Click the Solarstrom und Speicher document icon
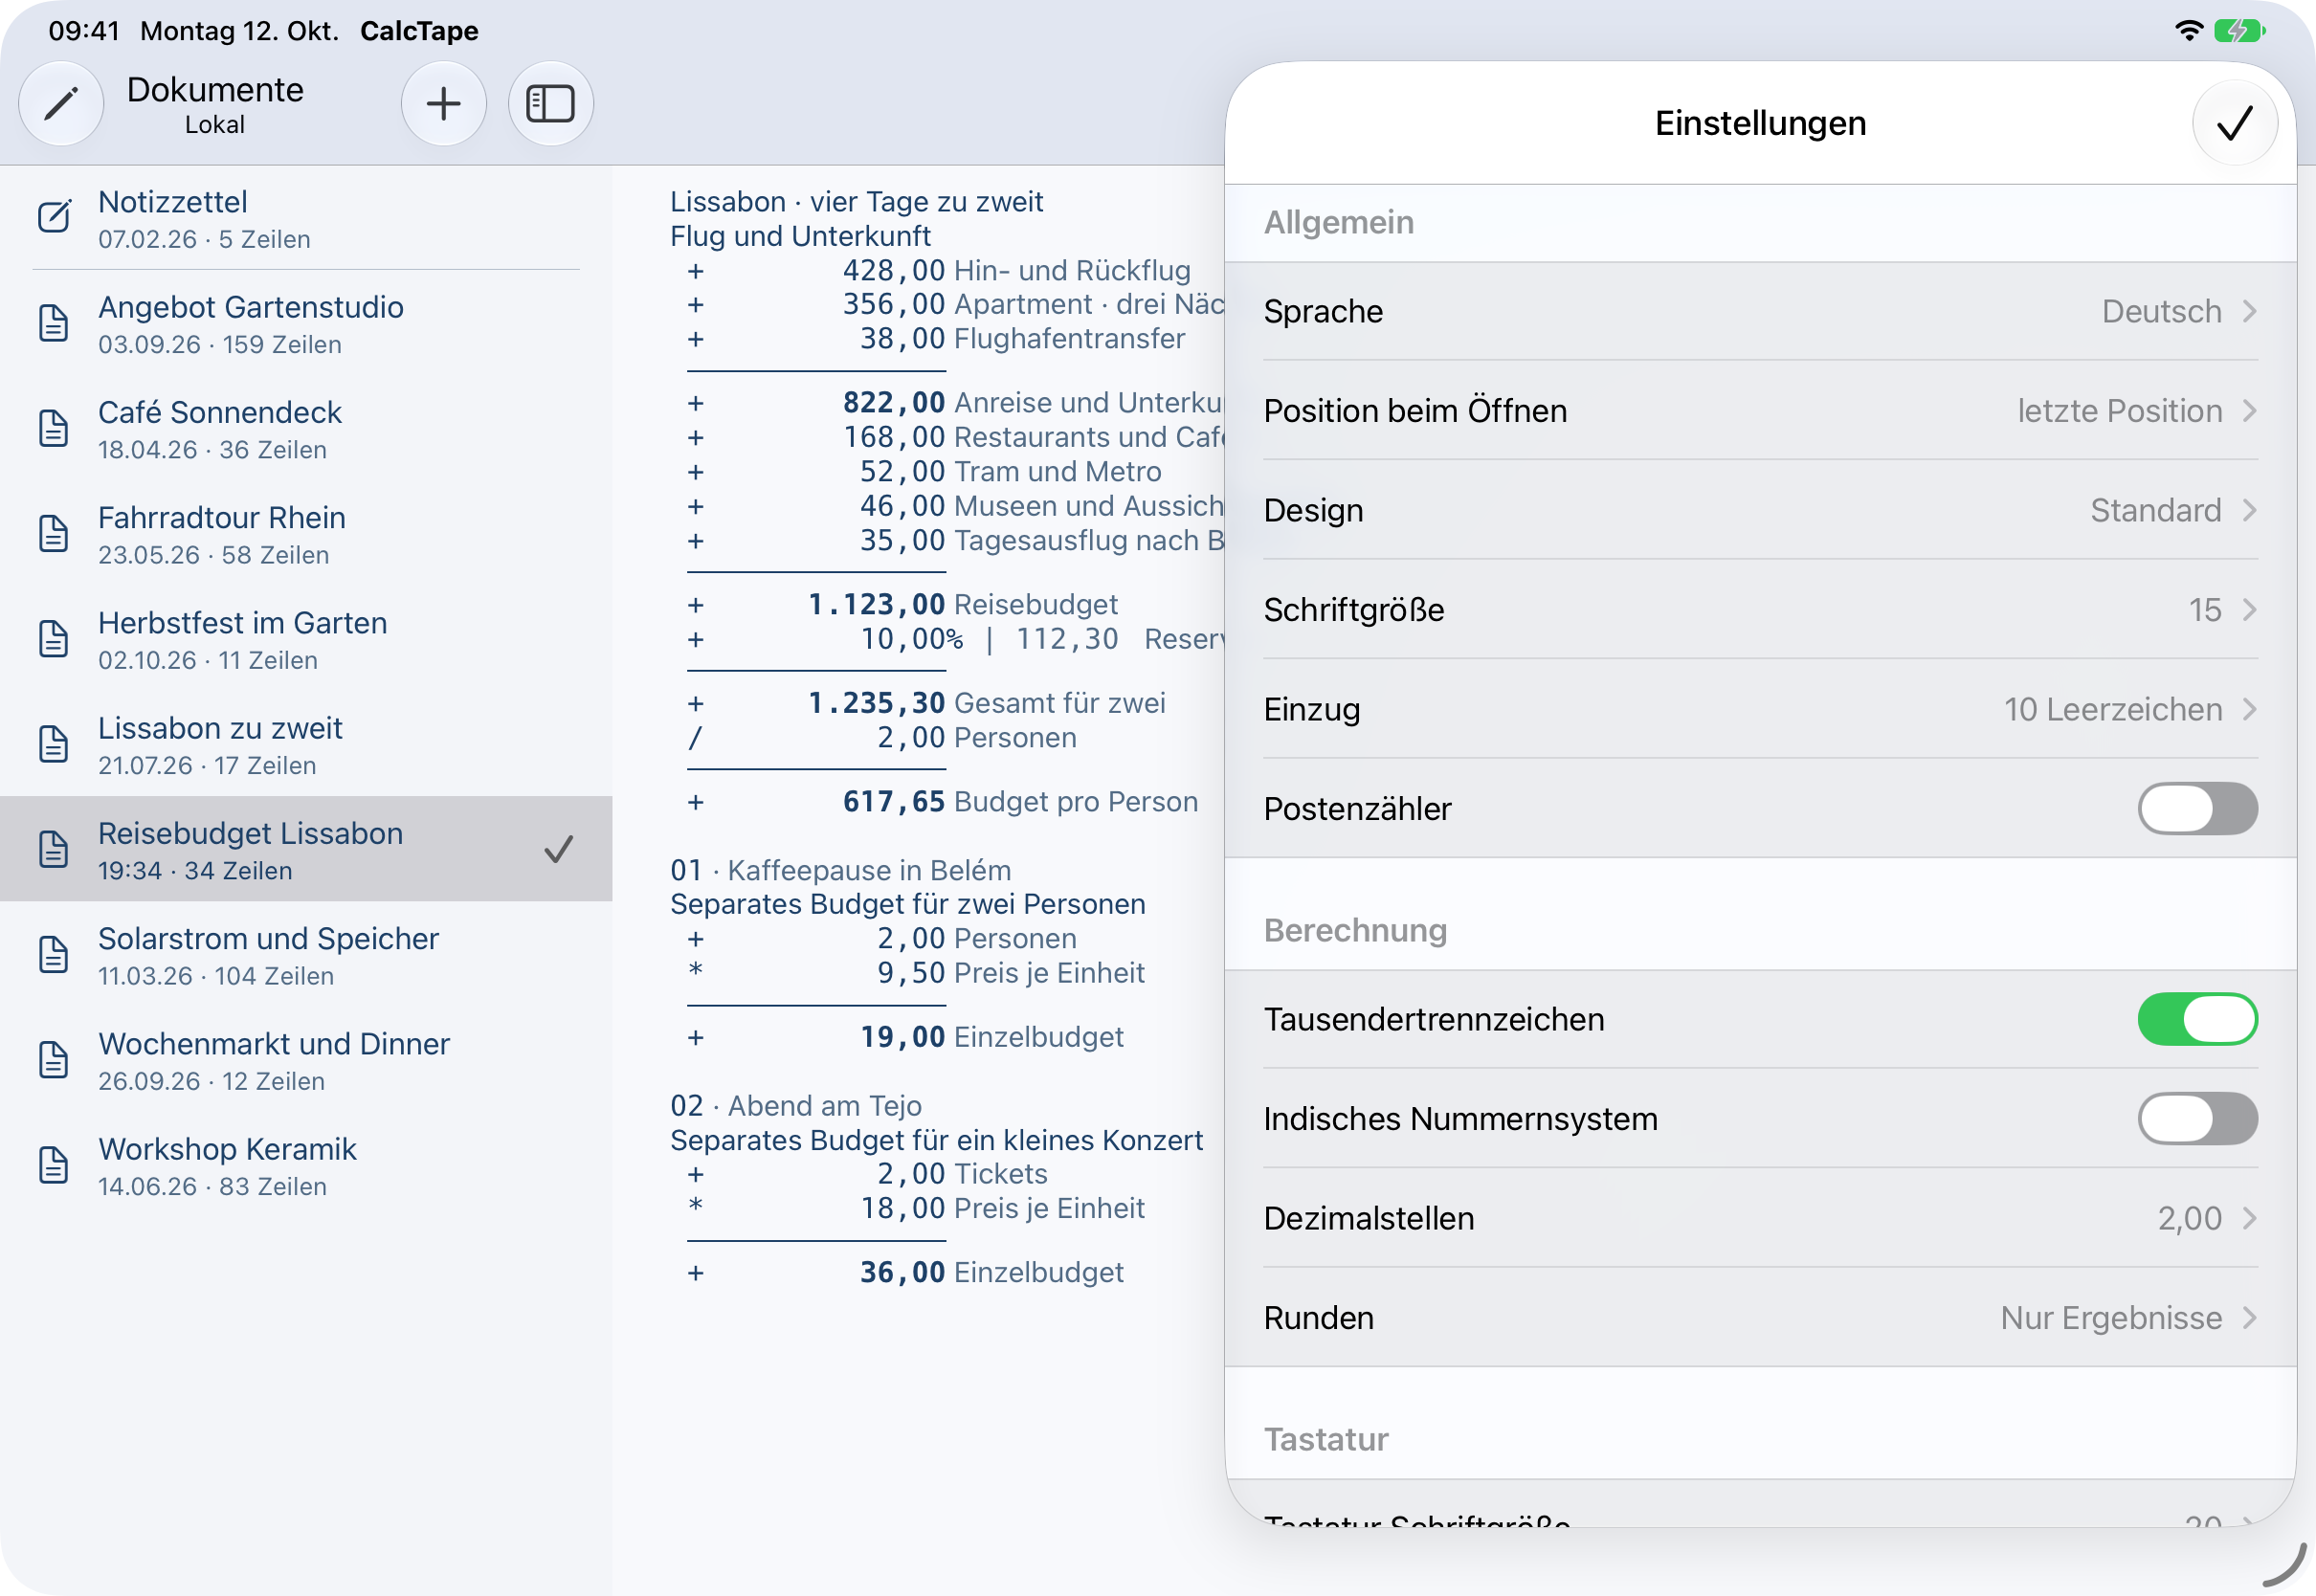The width and height of the screenshot is (2316, 1596). (x=54, y=954)
